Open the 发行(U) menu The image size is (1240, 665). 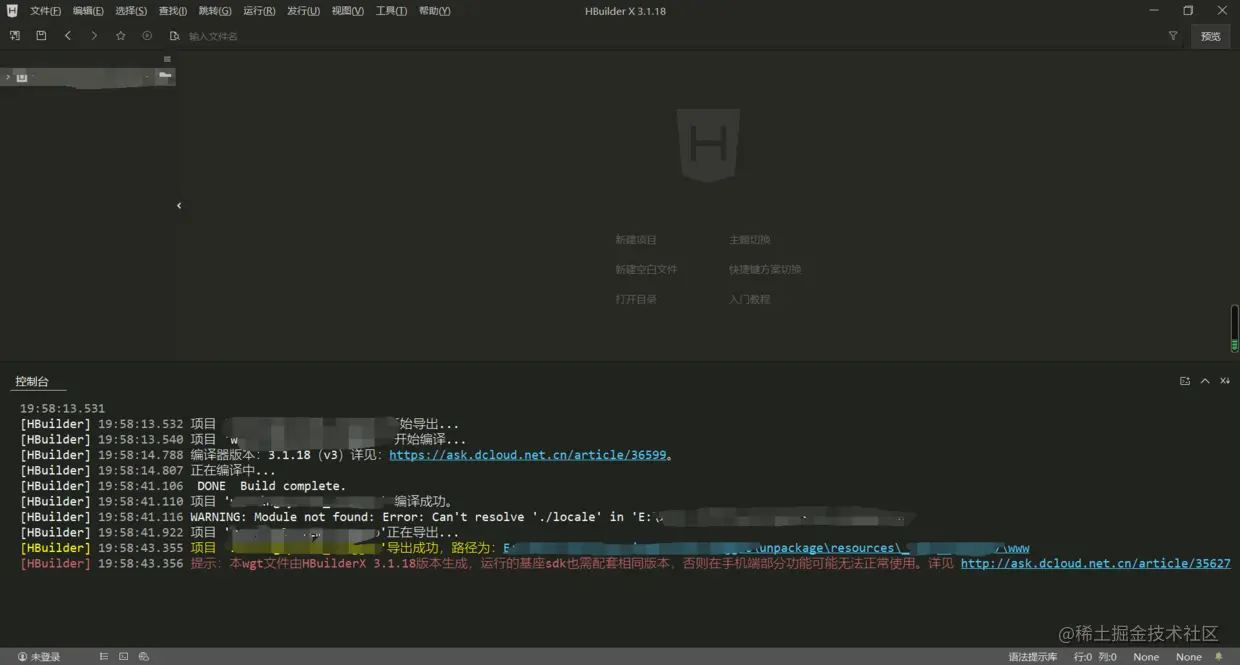click(x=303, y=11)
